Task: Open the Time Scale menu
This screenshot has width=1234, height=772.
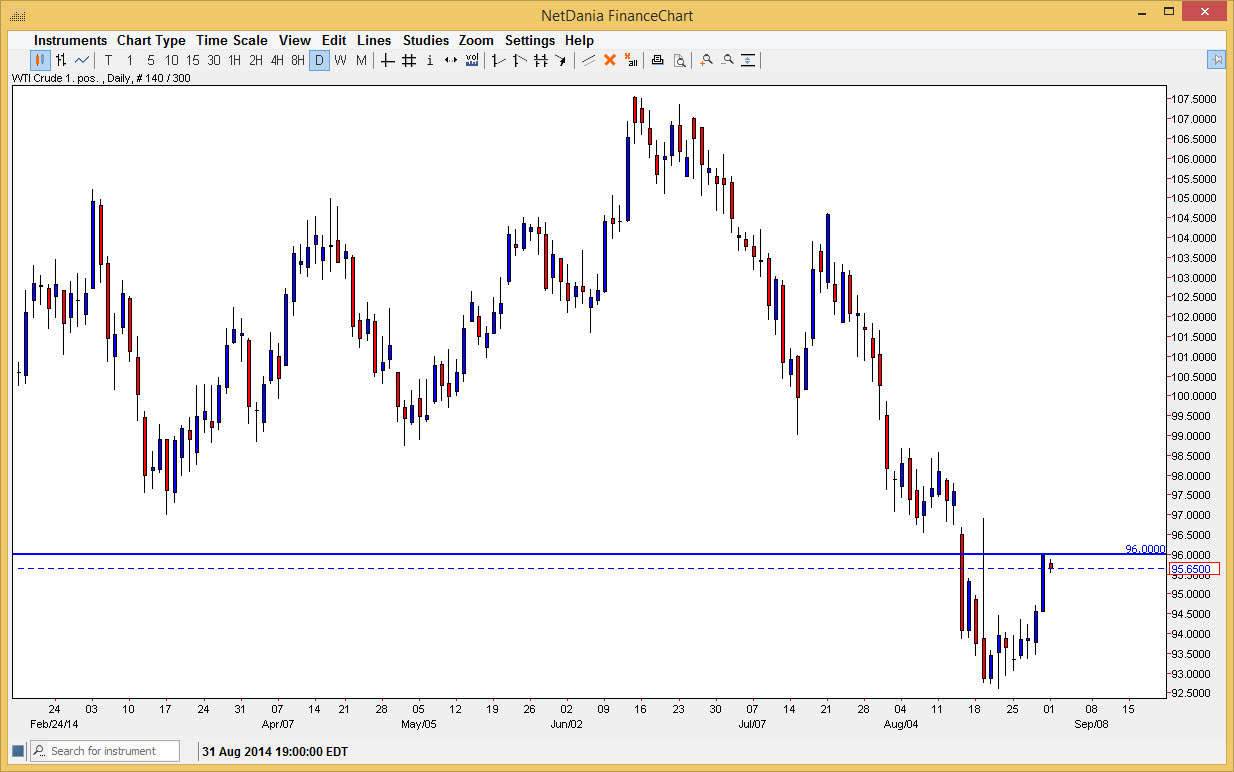Action: click(x=231, y=40)
